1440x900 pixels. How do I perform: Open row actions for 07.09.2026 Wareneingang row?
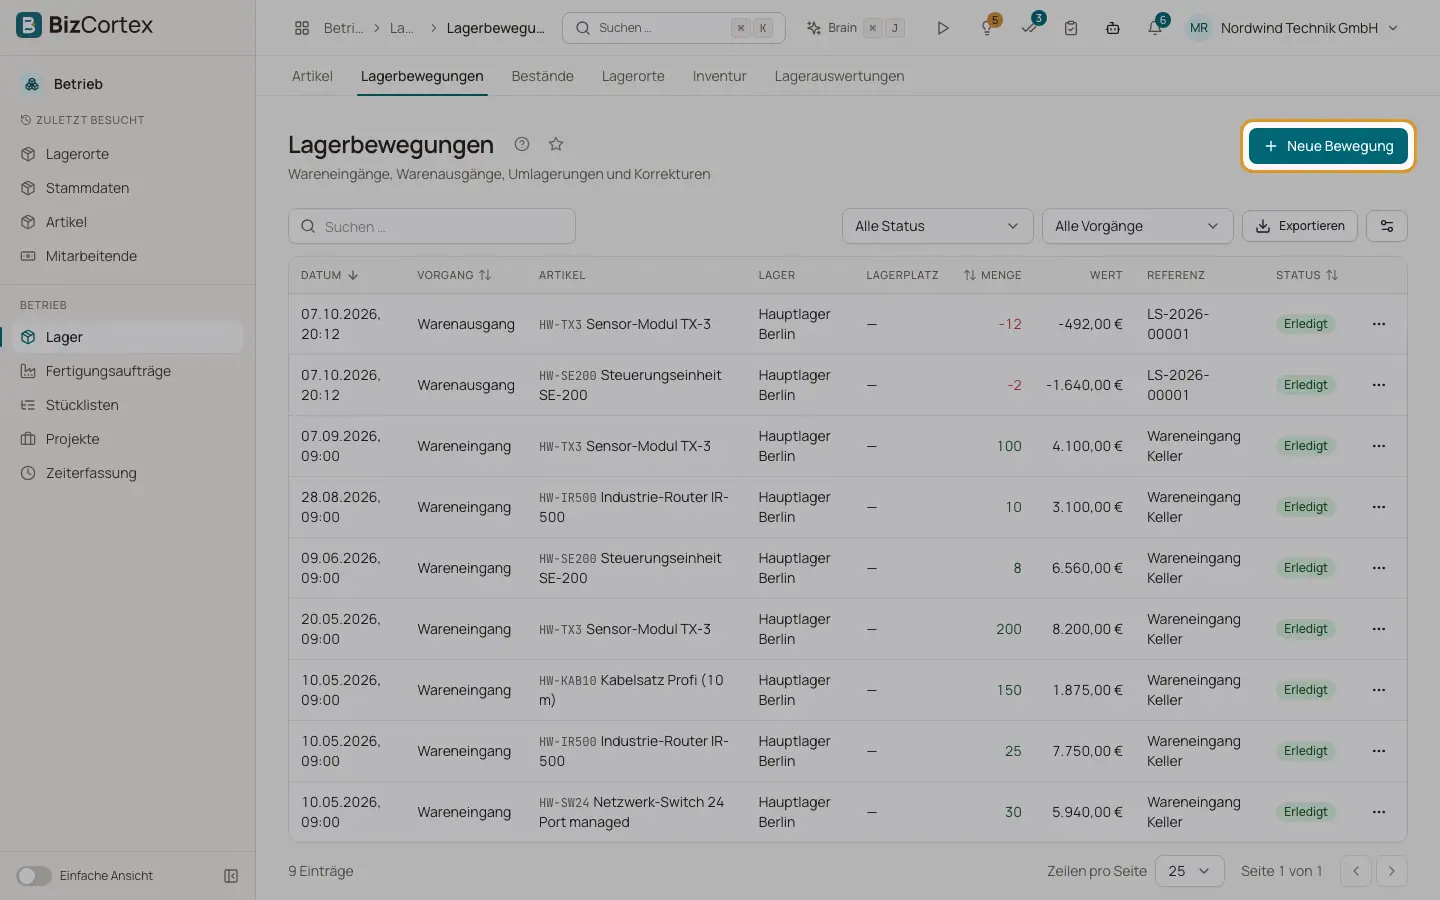1379,446
